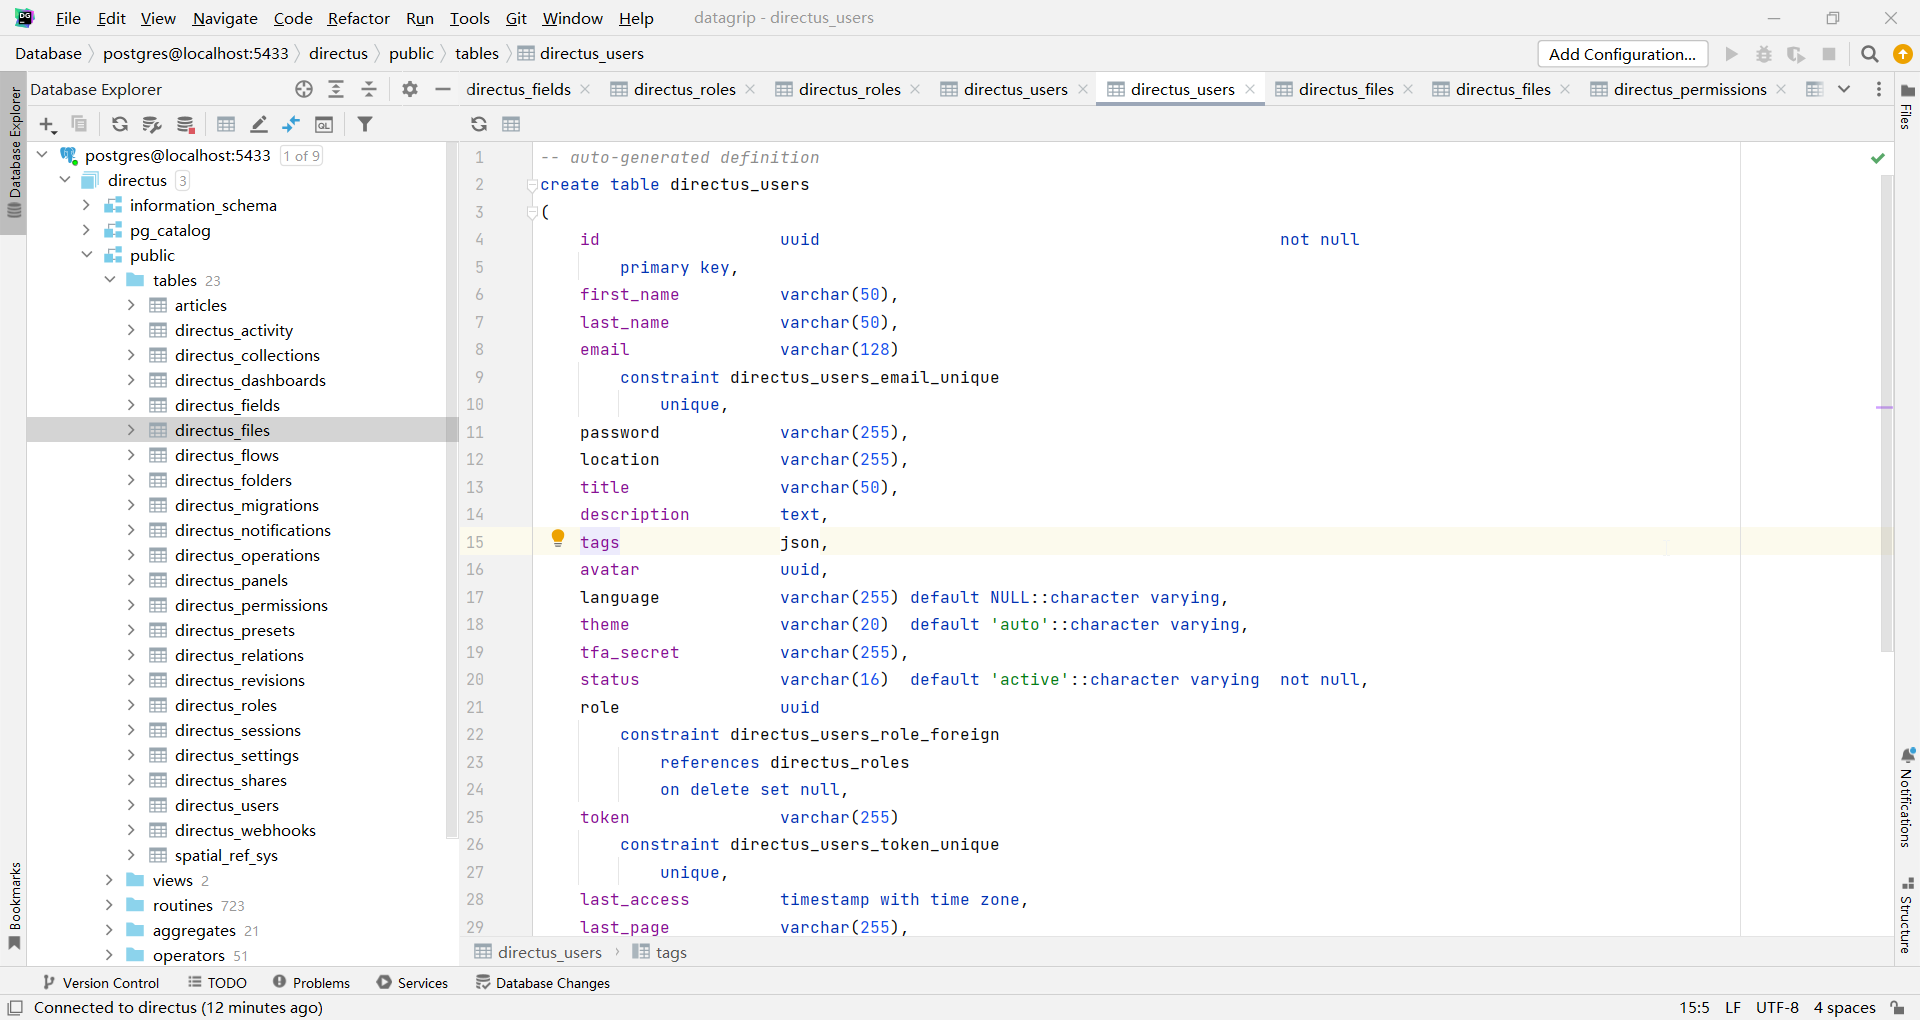Open Search Everywhere magnifier icon
Screen dimensions: 1920x1020
pos(1869,53)
